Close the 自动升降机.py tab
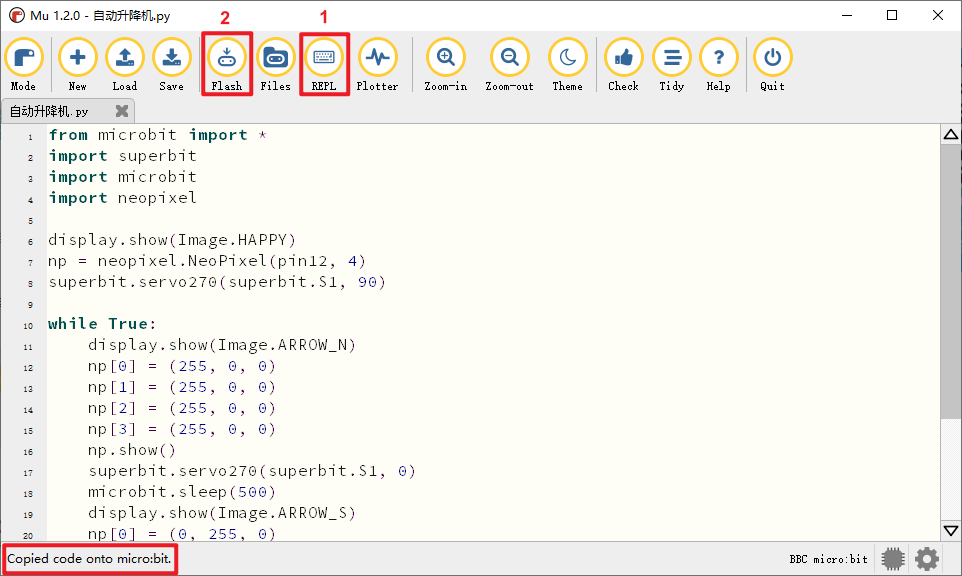The image size is (962, 576). click(122, 111)
